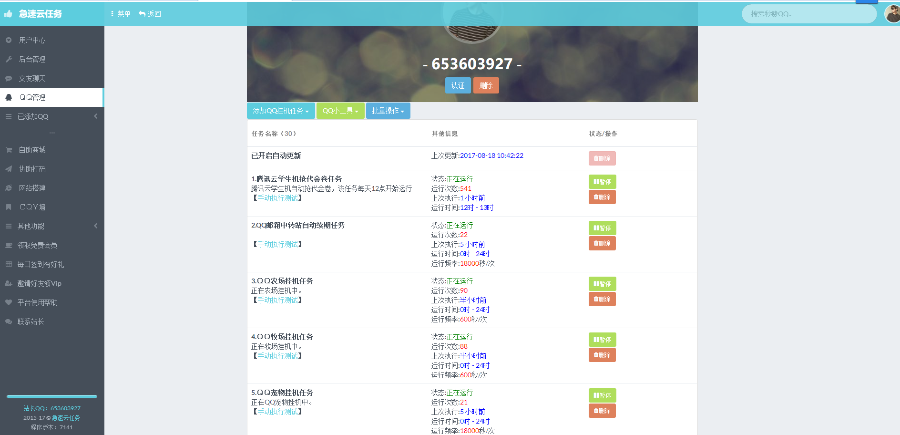900x435 pixels.
Task: Click the orange 删除 button under QQ number
Action: 486,85
